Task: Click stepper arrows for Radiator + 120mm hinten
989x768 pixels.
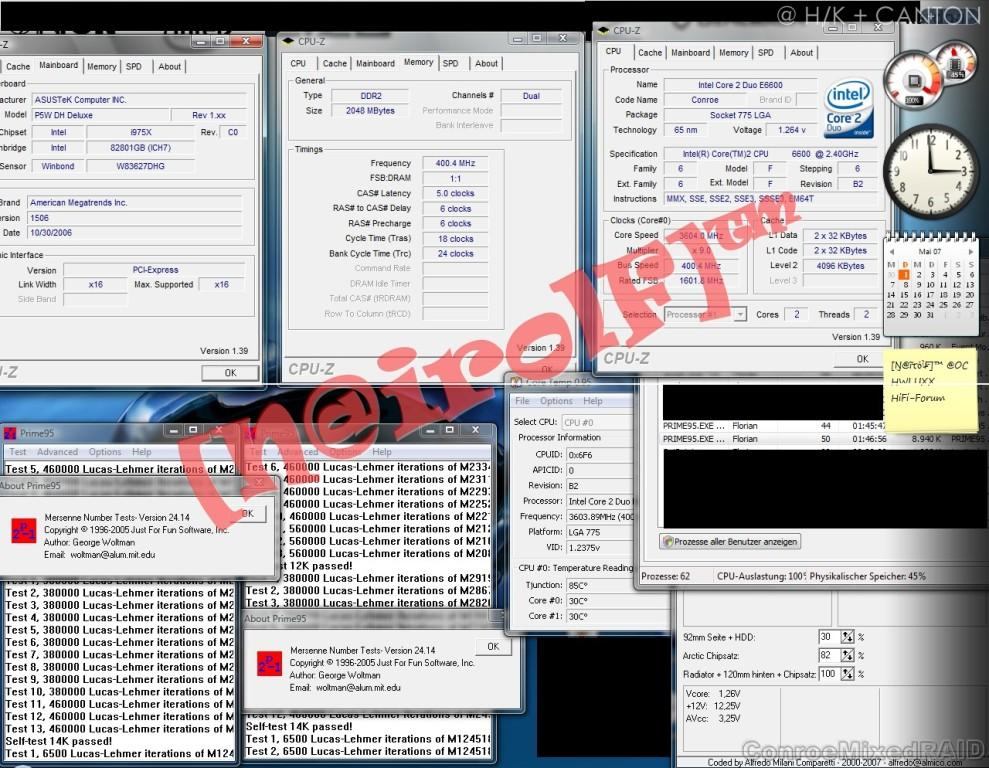Action: click(847, 675)
